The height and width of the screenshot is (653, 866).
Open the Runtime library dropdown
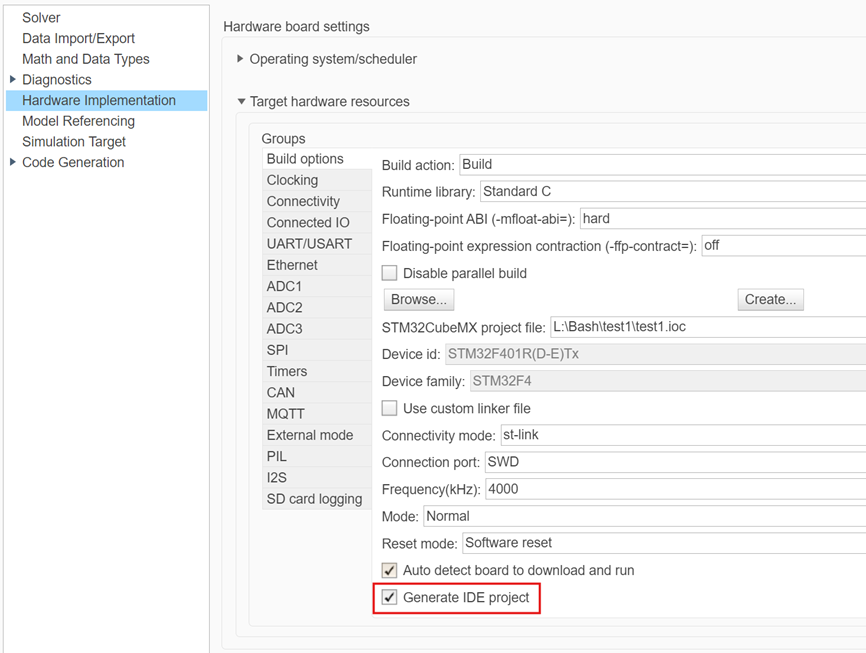coord(670,191)
